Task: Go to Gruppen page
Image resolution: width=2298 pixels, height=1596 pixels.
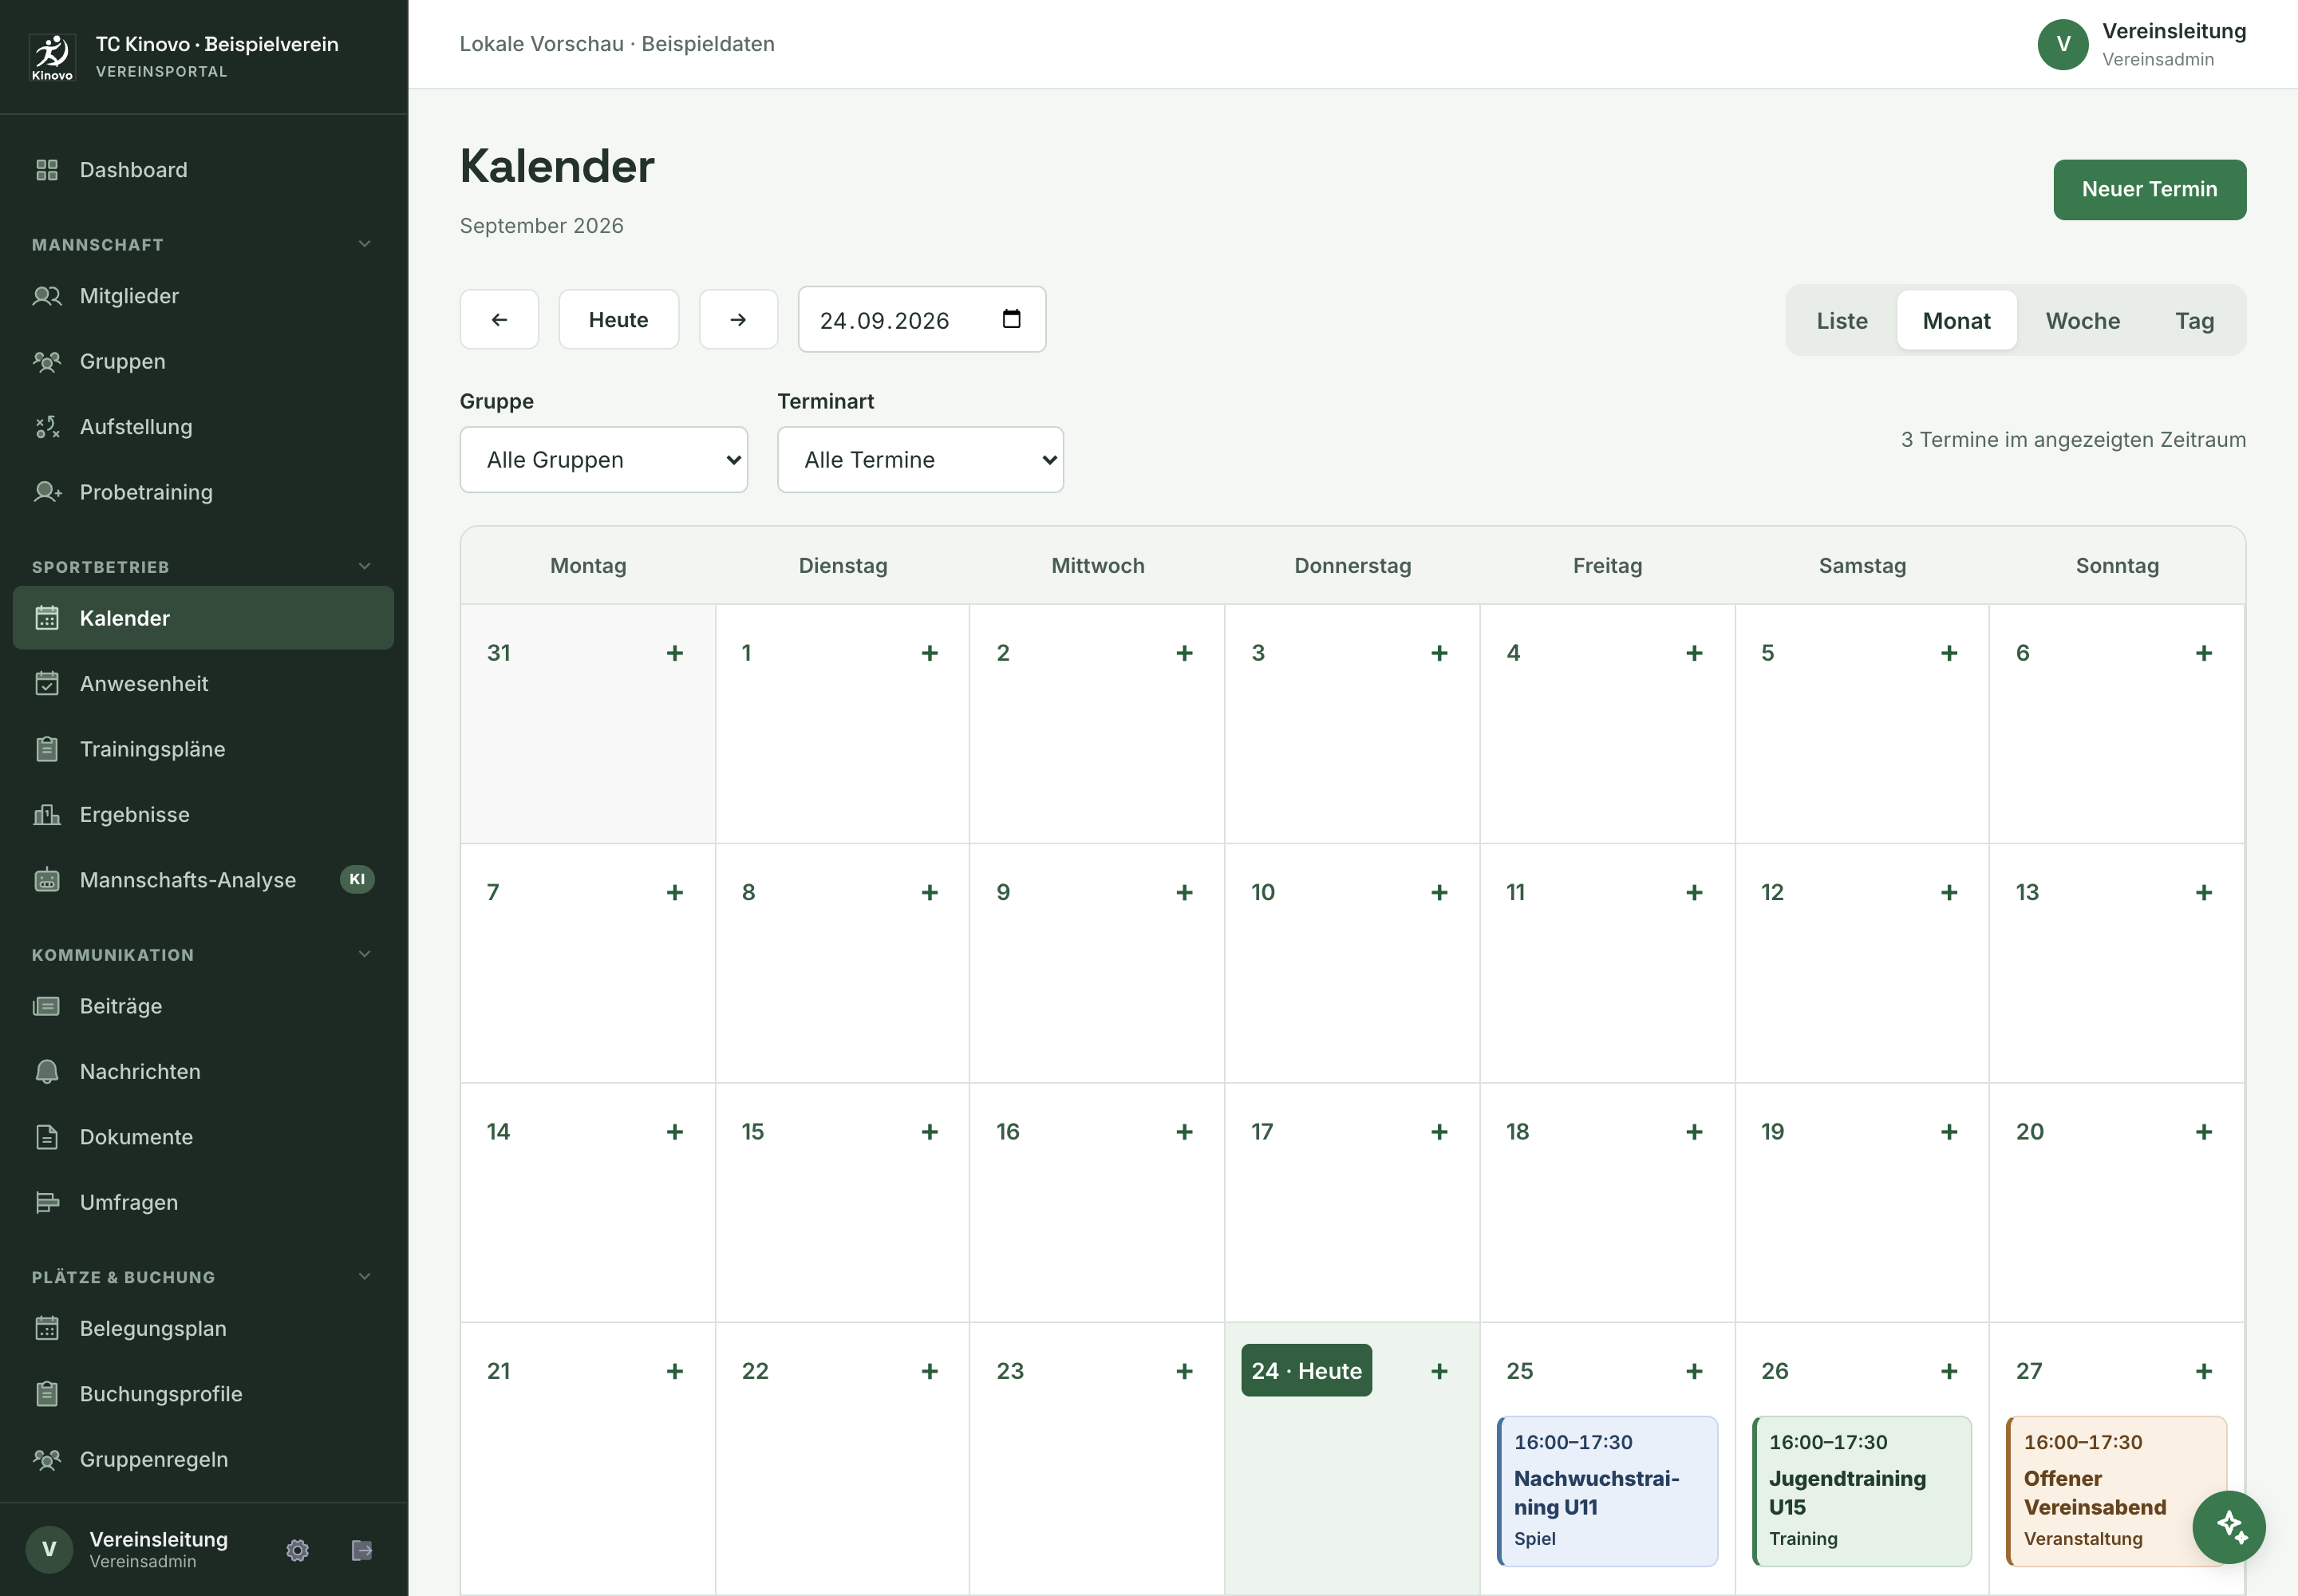Action: click(203, 361)
